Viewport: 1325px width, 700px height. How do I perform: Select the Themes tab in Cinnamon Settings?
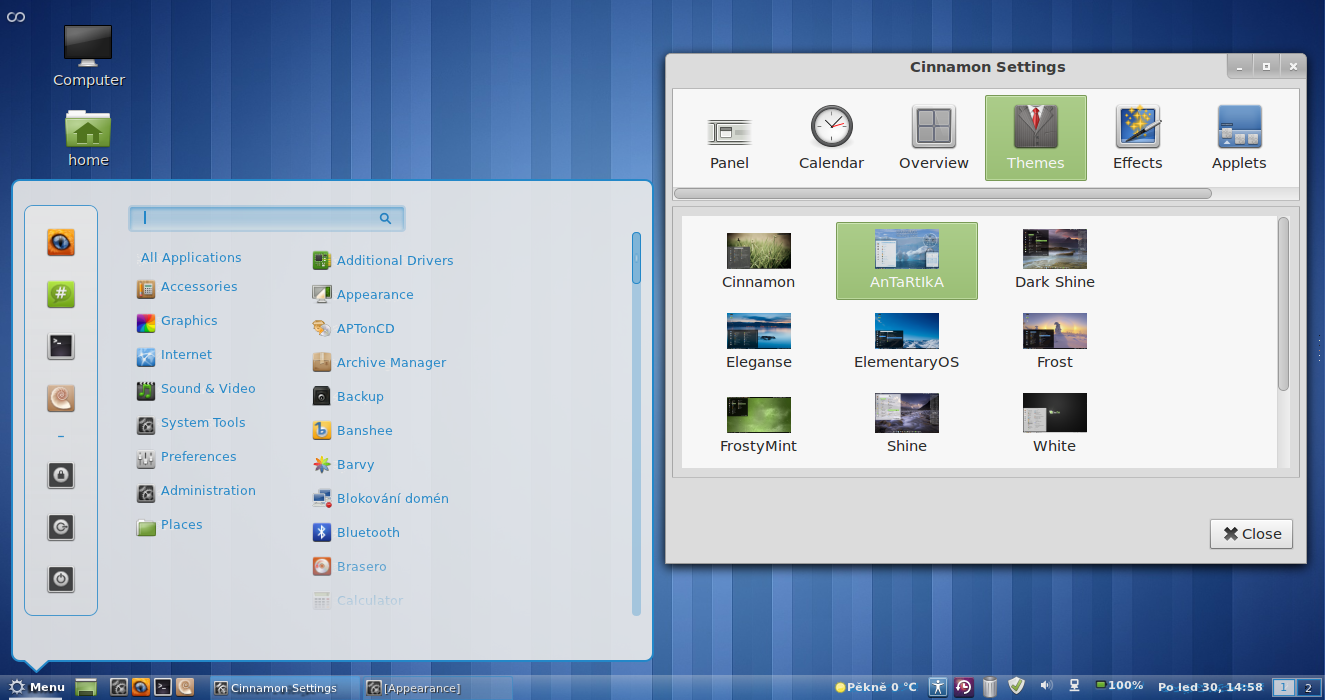coord(1035,138)
